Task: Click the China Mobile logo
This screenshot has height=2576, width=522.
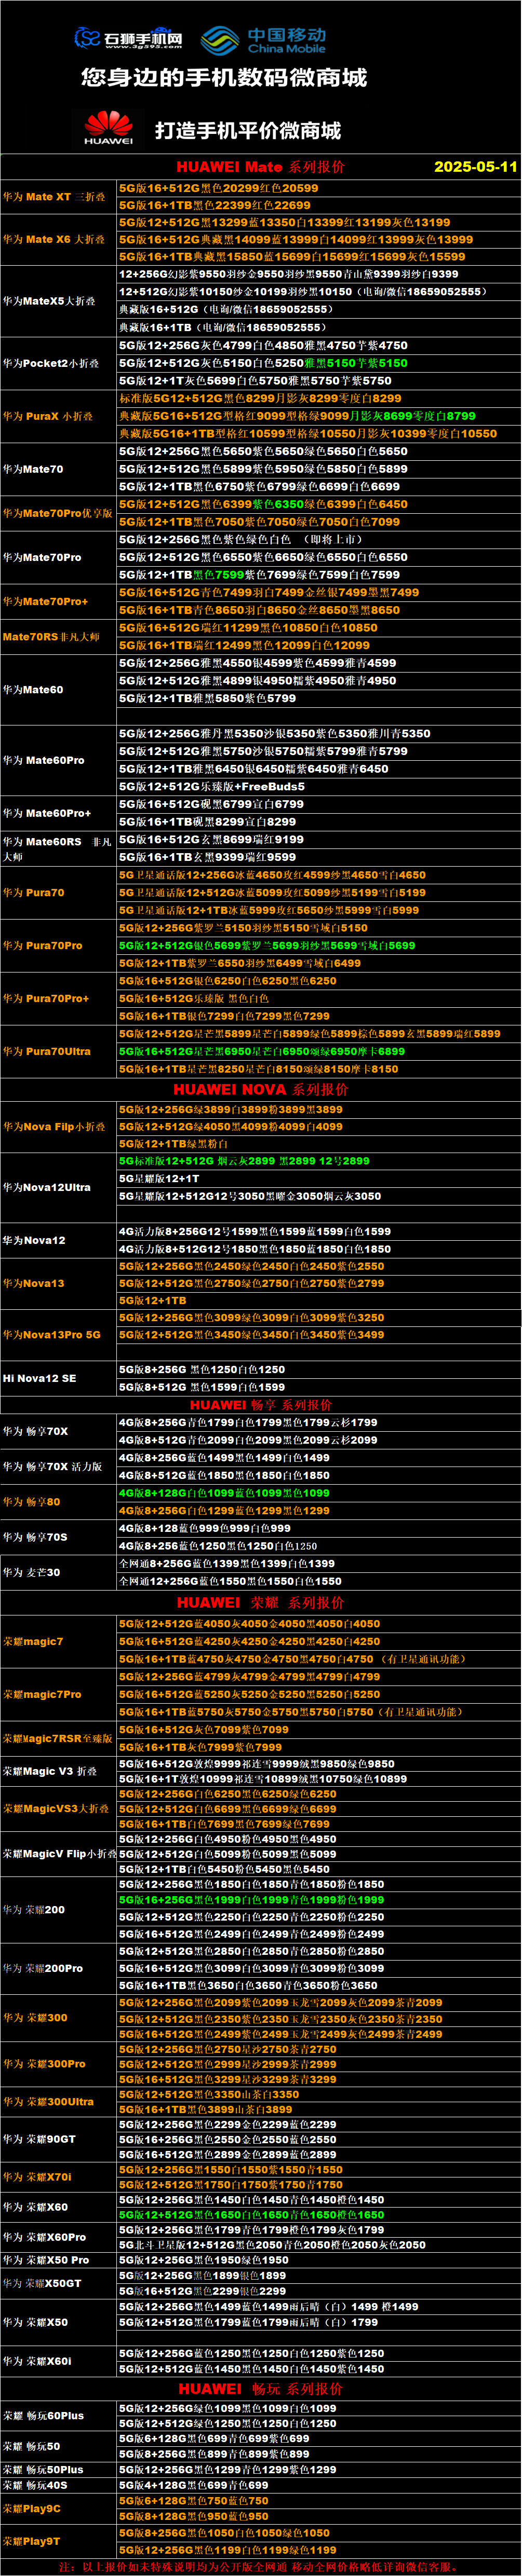Action: 263,40
